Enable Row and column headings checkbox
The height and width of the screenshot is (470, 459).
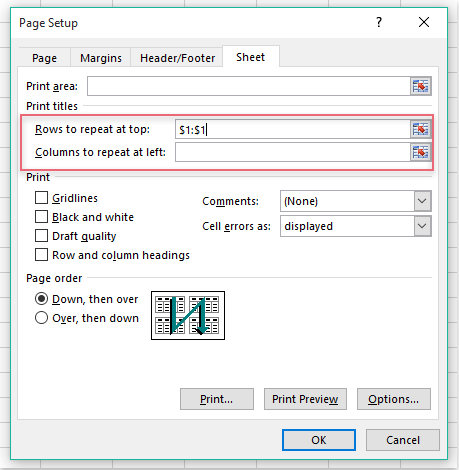pyautogui.click(x=41, y=255)
